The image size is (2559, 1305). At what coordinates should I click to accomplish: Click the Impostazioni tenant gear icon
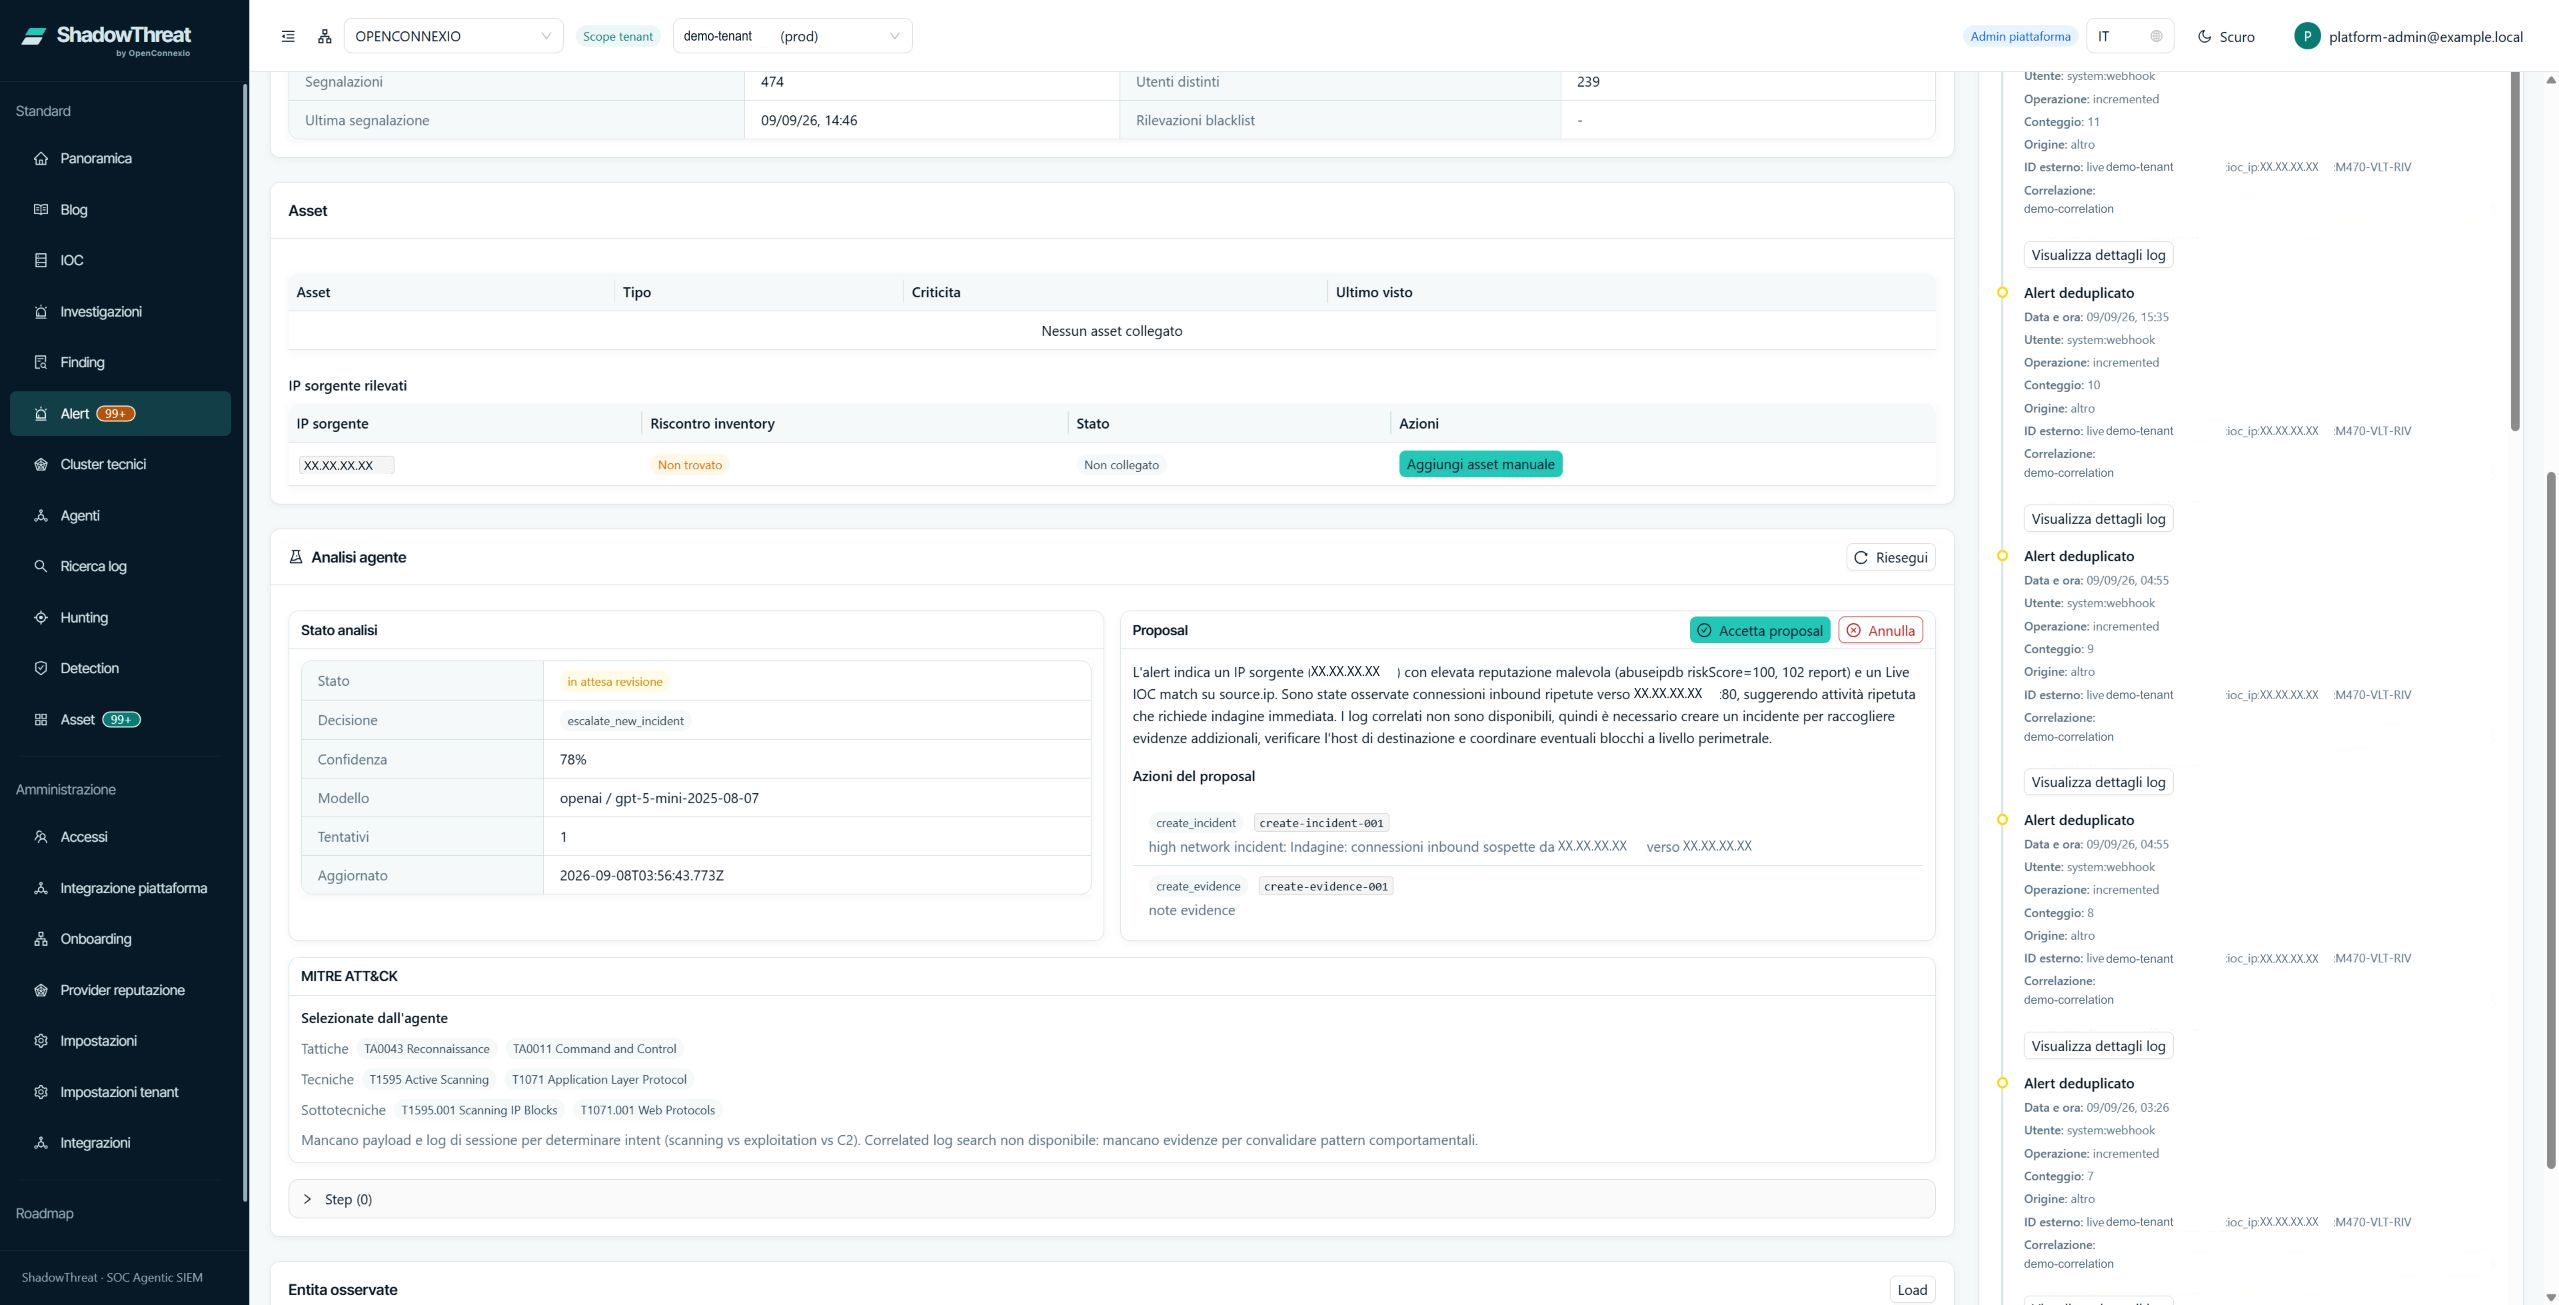pyautogui.click(x=41, y=1092)
